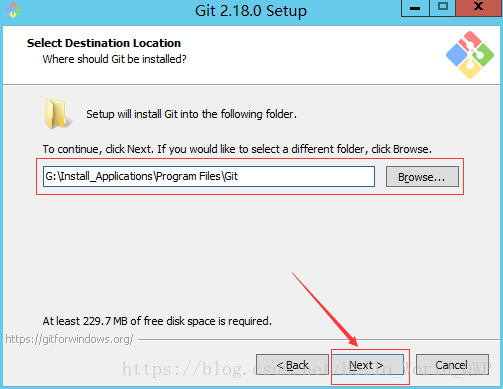Close the Git Setup window
Image resolution: width=503 pixels, height=389 pixels.
click(479, 8)
